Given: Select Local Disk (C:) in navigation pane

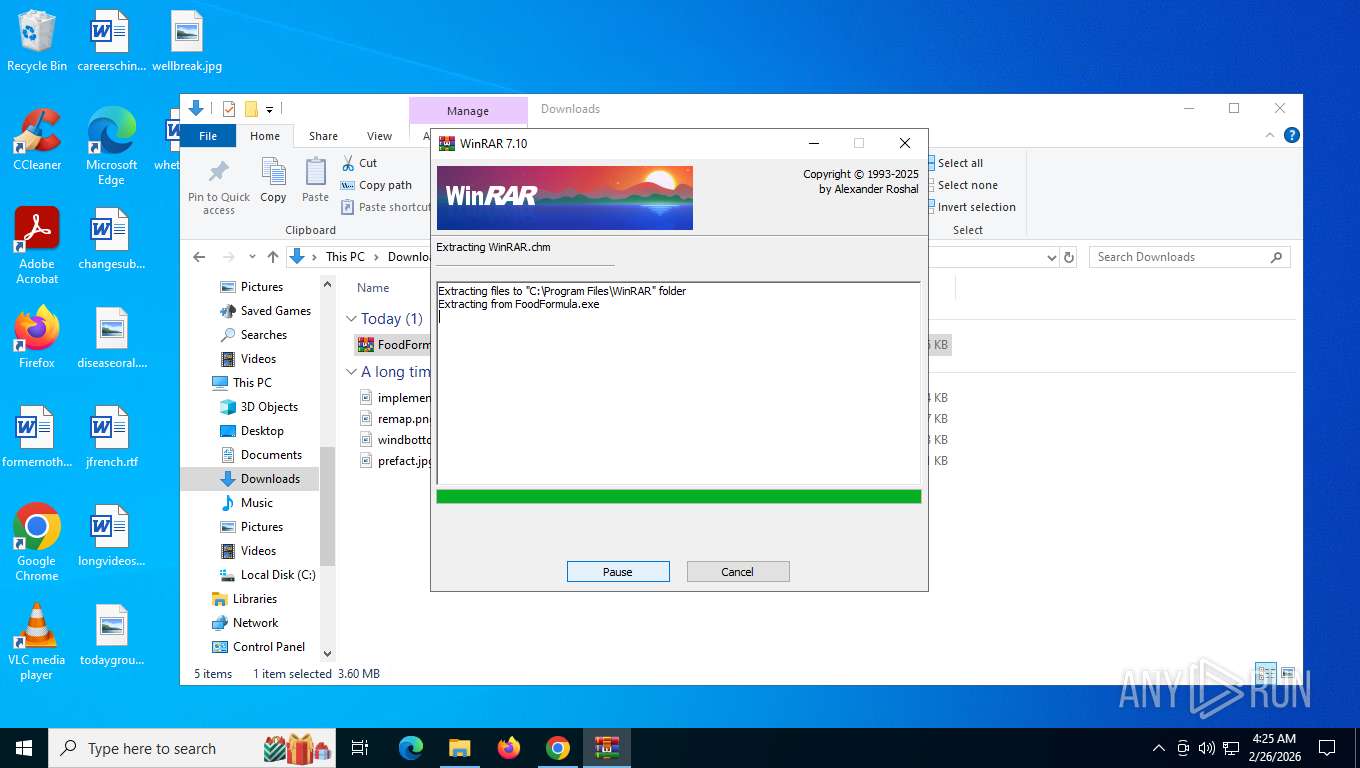Looking at the screenshot, I should [x=266, y=575].
